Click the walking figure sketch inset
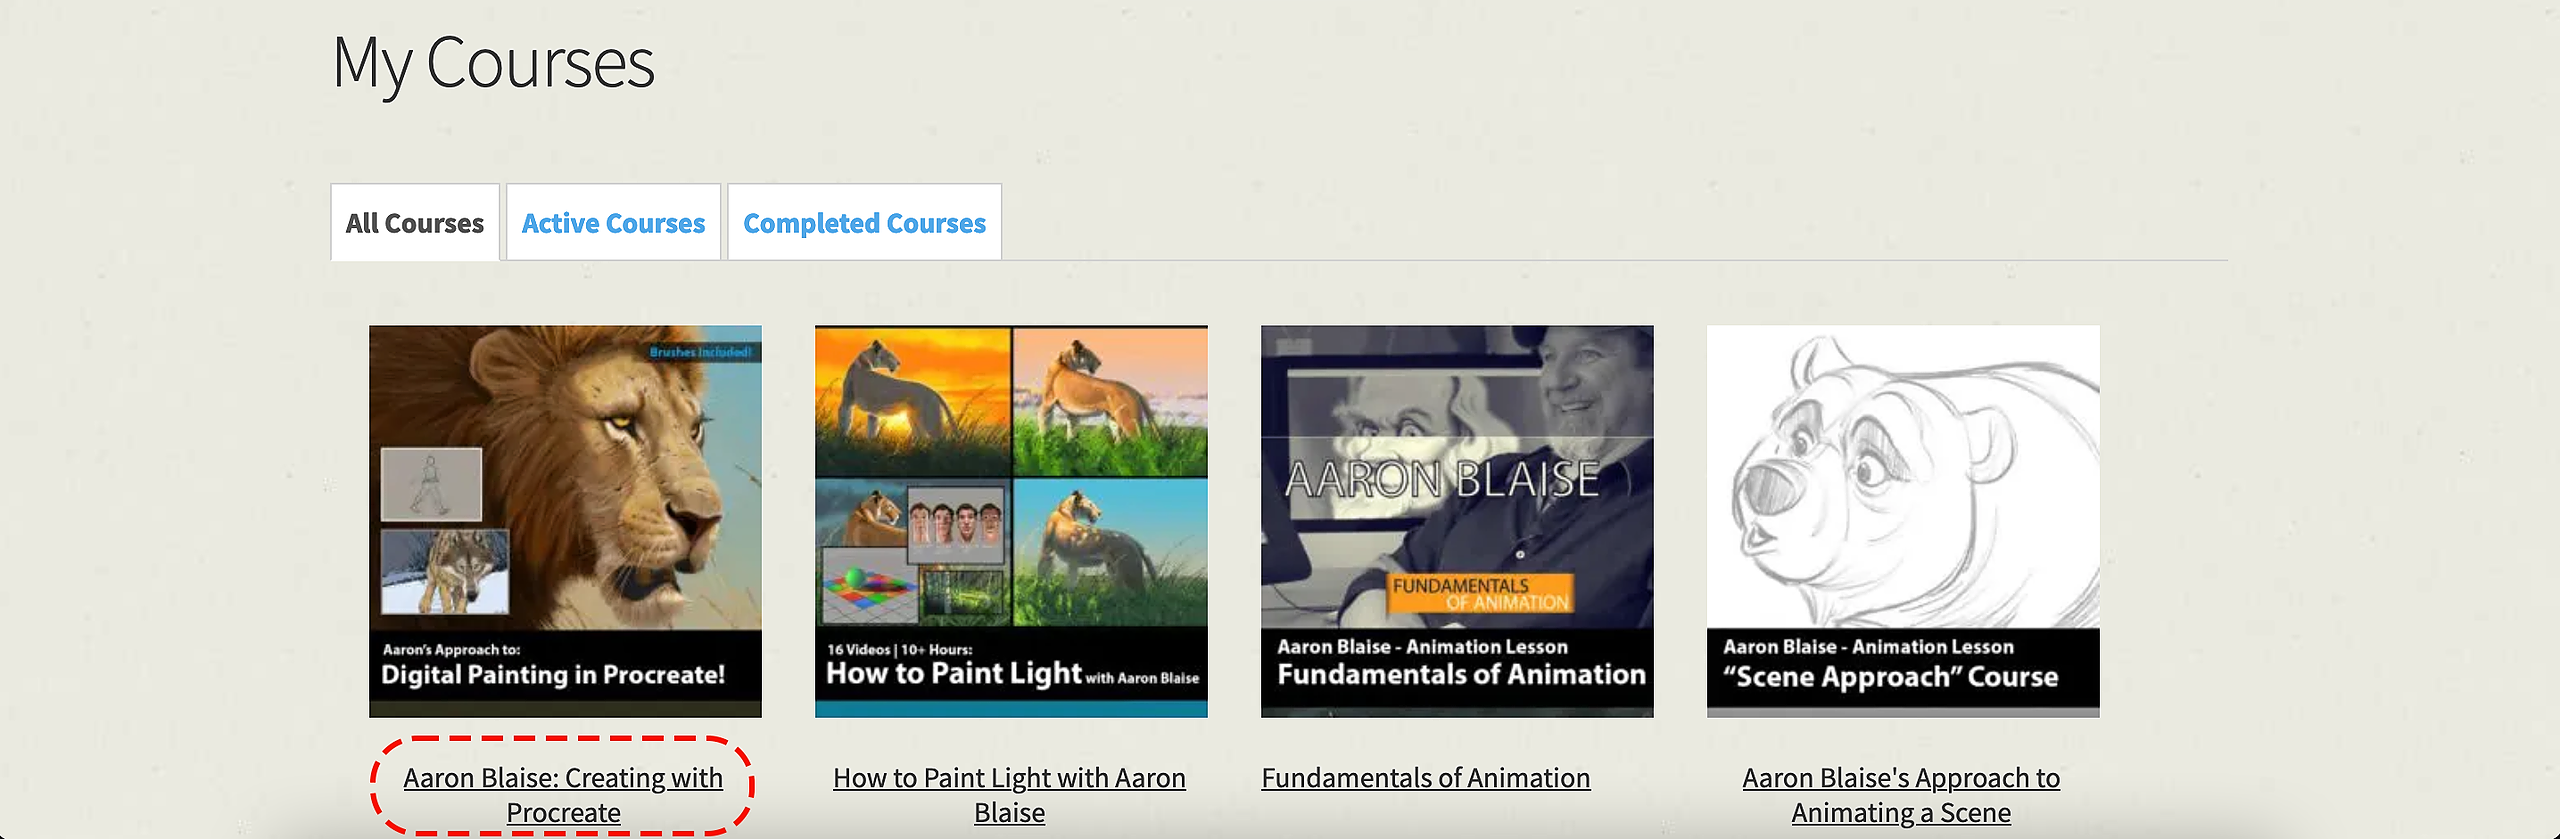 pos(432,484)
